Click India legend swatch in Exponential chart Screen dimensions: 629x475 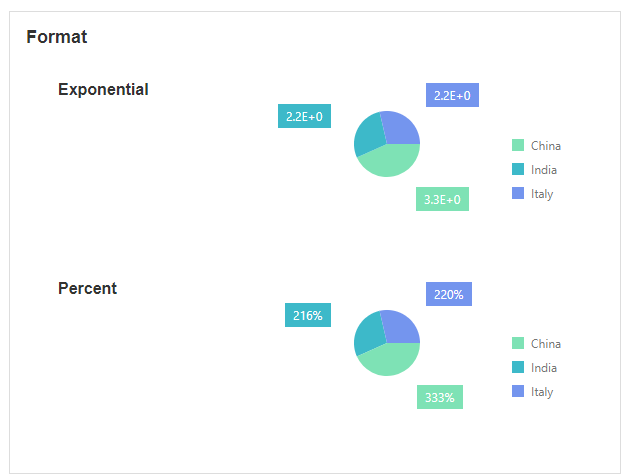[518, 170]
